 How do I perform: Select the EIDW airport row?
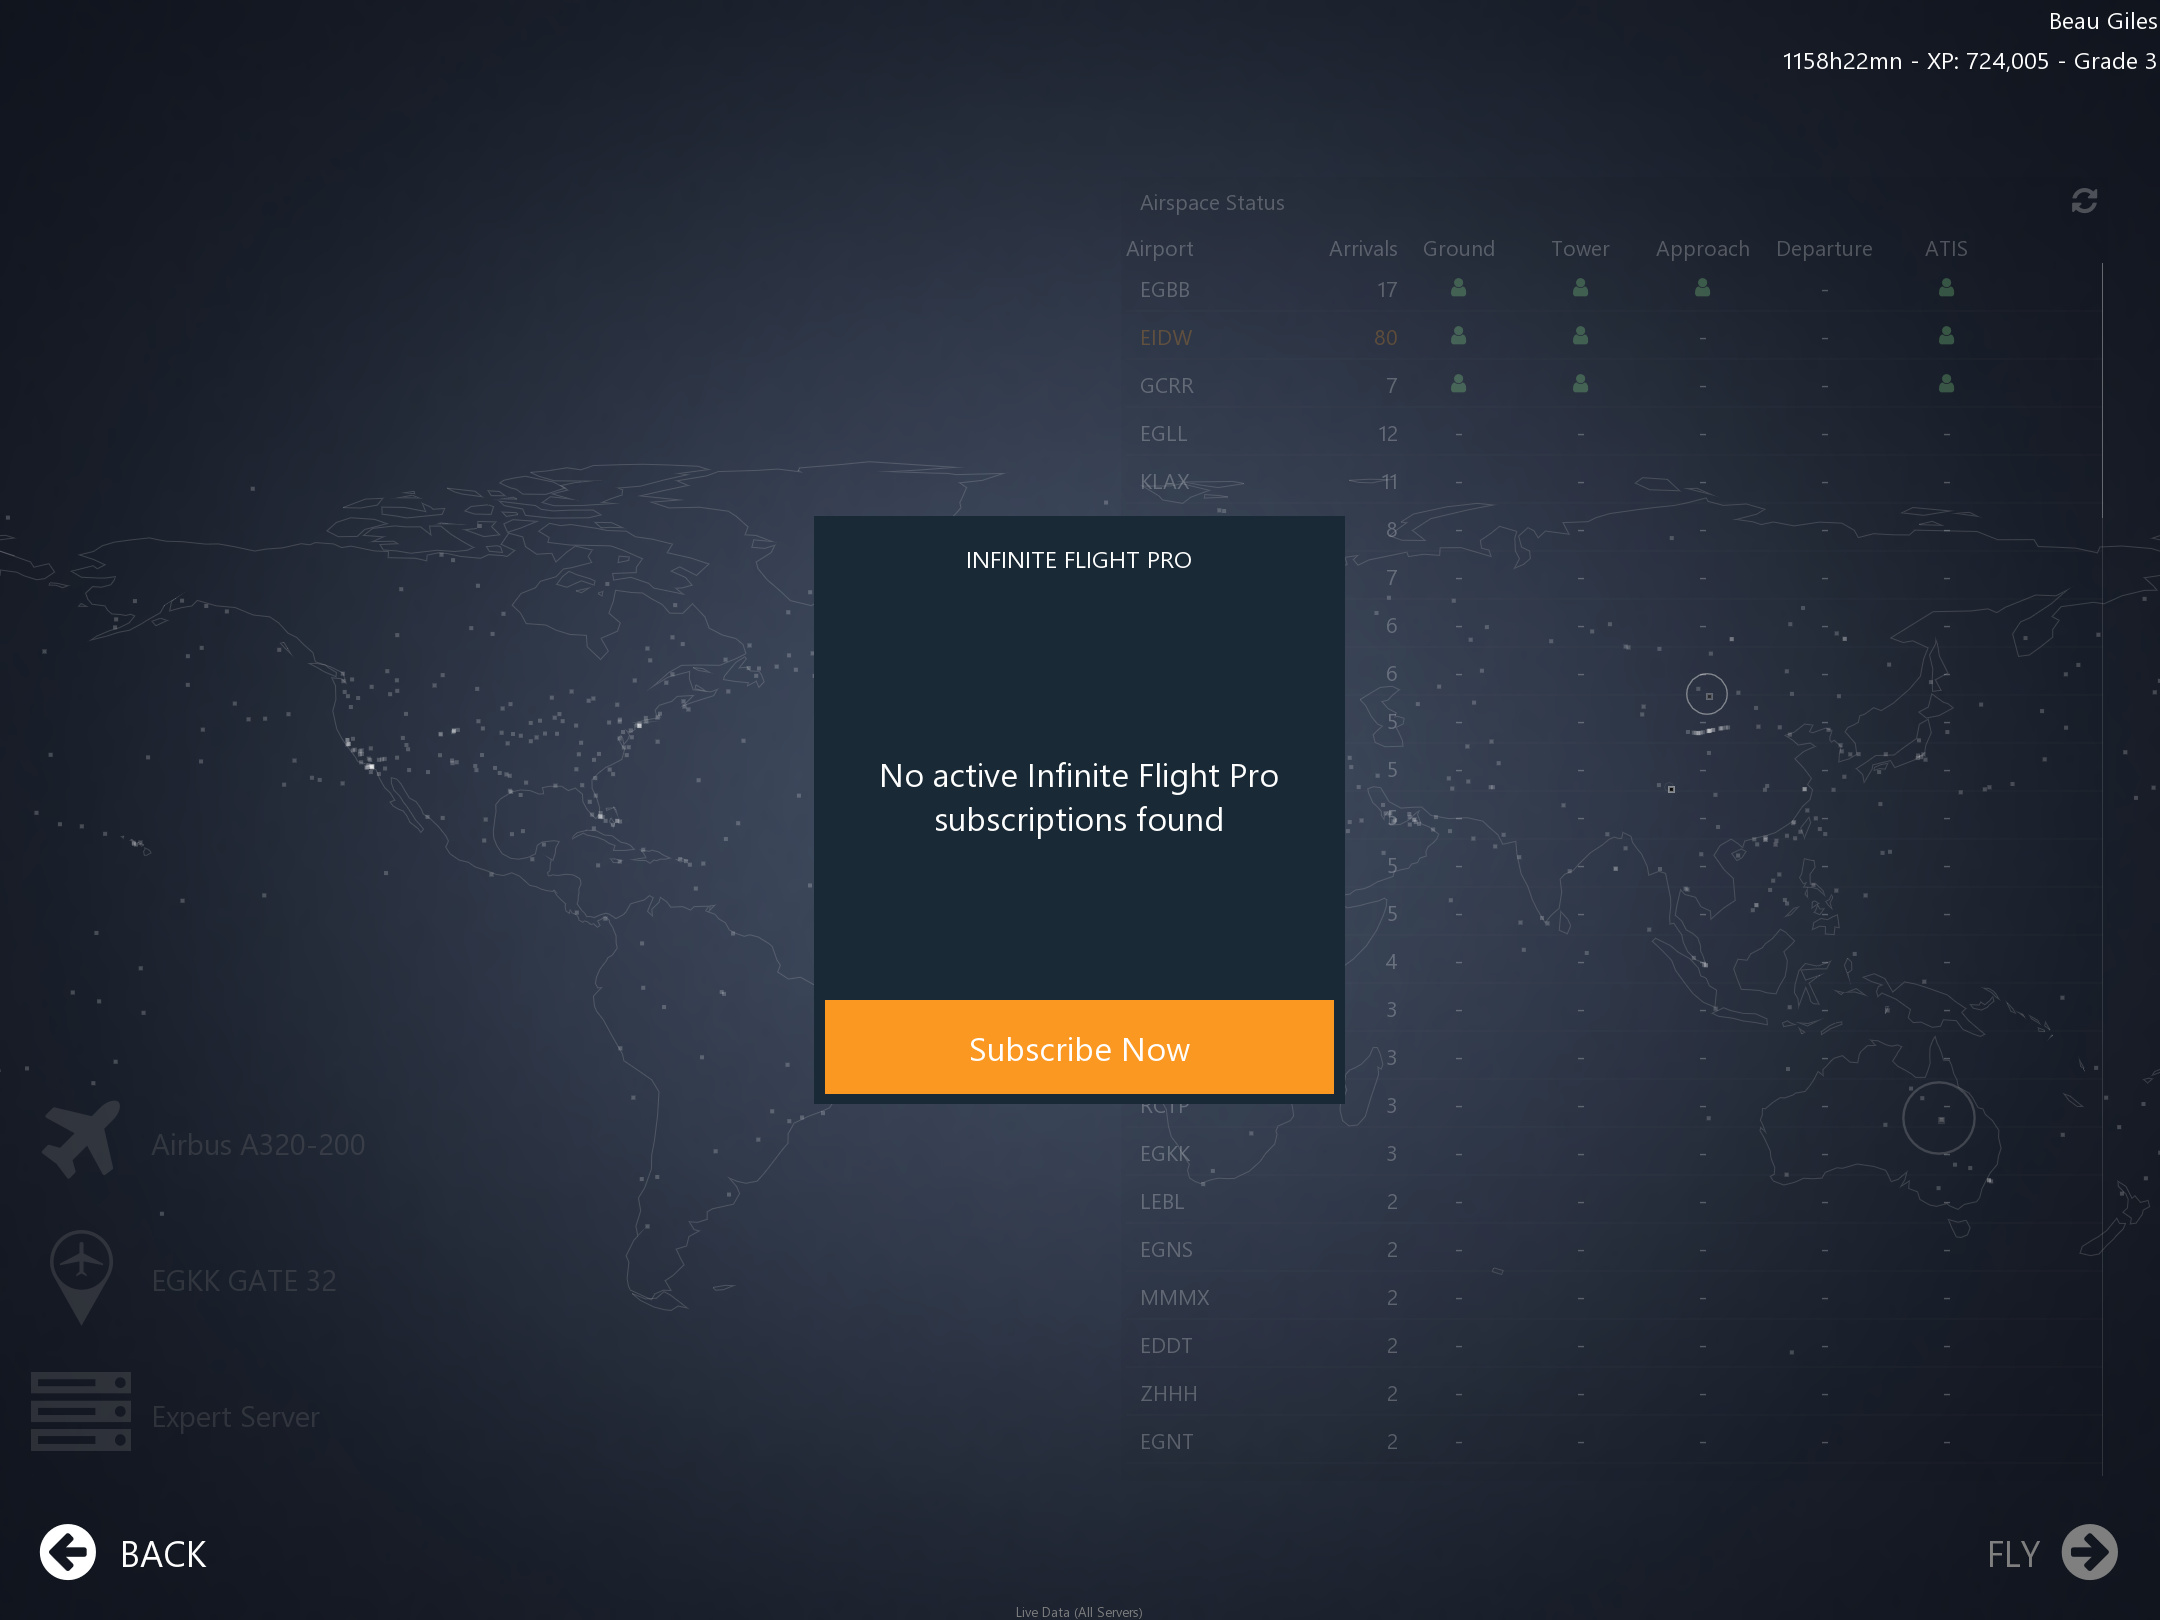point(1166,338)
